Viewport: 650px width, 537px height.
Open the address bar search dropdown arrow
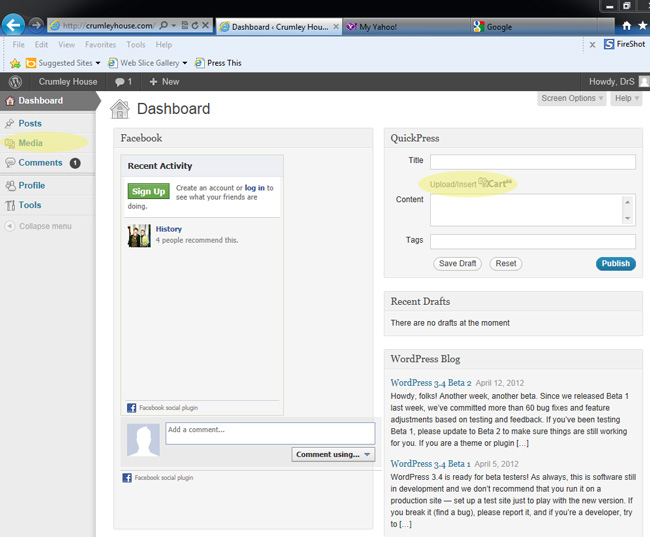174,25
